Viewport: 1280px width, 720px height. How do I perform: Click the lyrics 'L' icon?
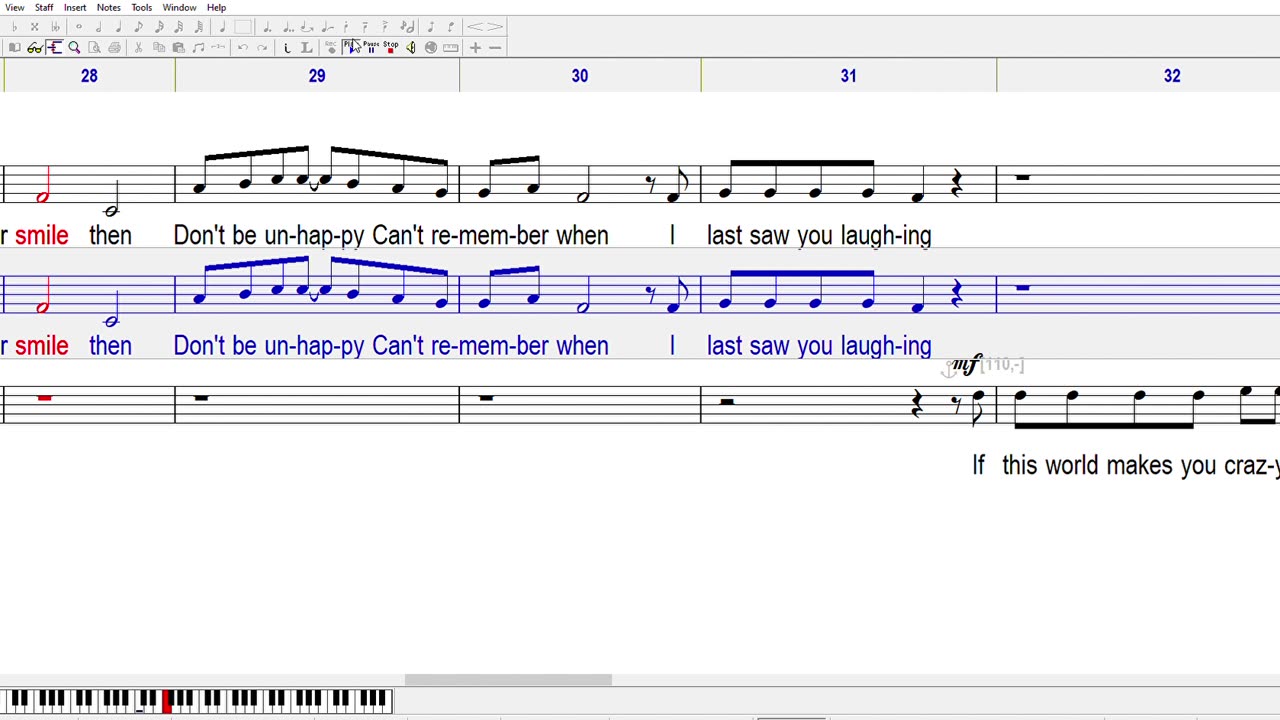[x=307, y=47]
